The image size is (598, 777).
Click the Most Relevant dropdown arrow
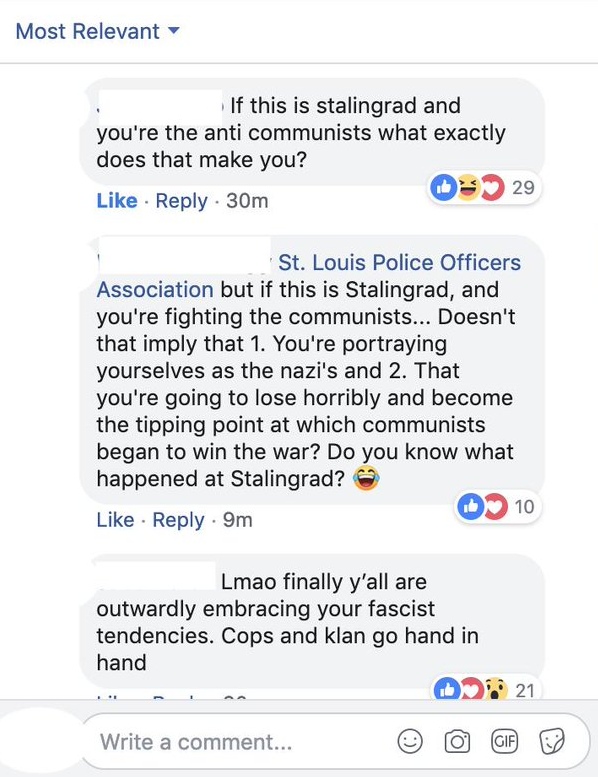point(173,31)
